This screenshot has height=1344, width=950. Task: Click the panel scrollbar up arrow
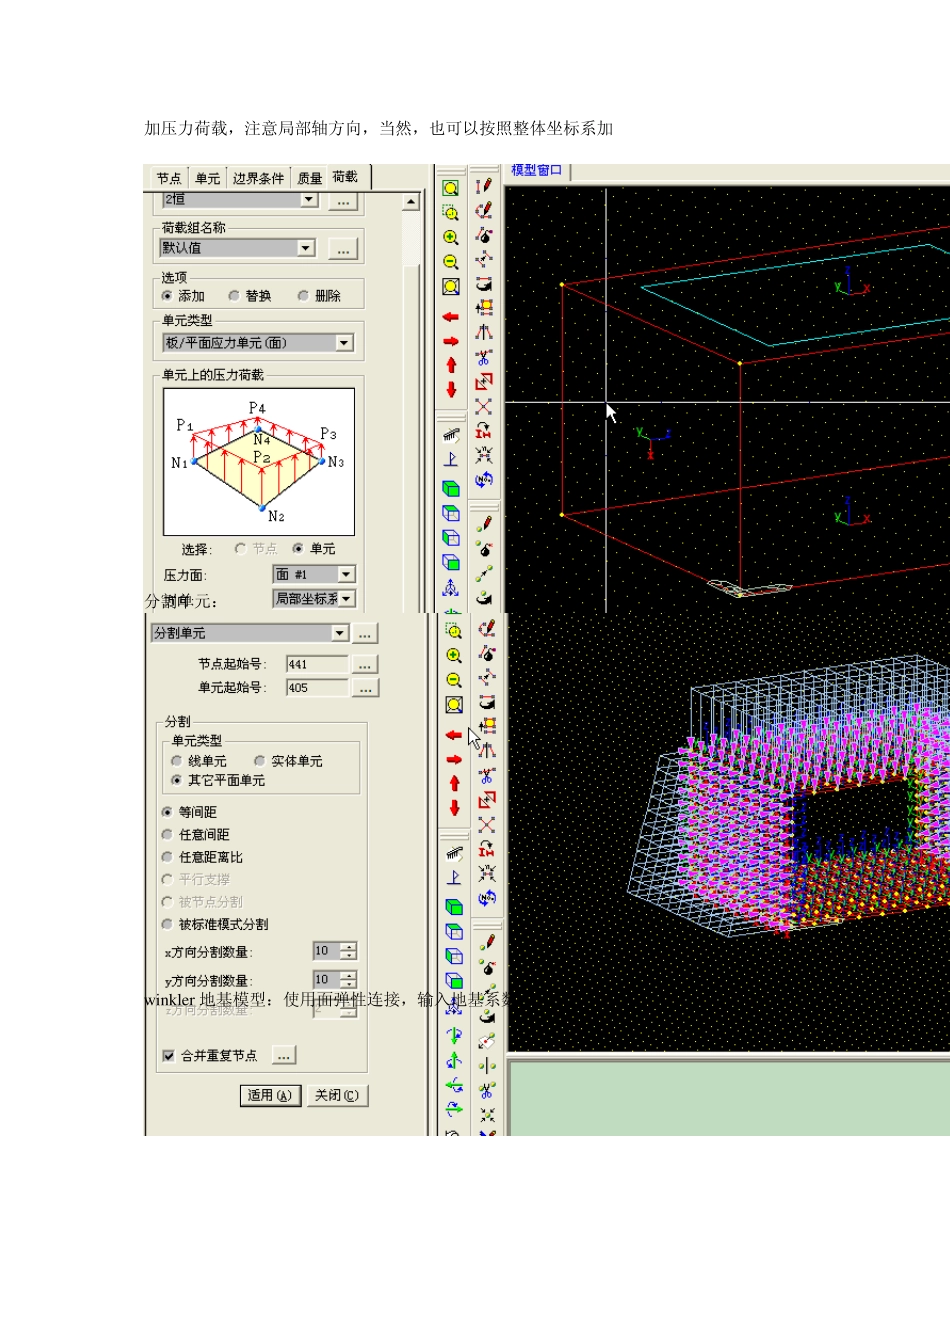point(411,202)
